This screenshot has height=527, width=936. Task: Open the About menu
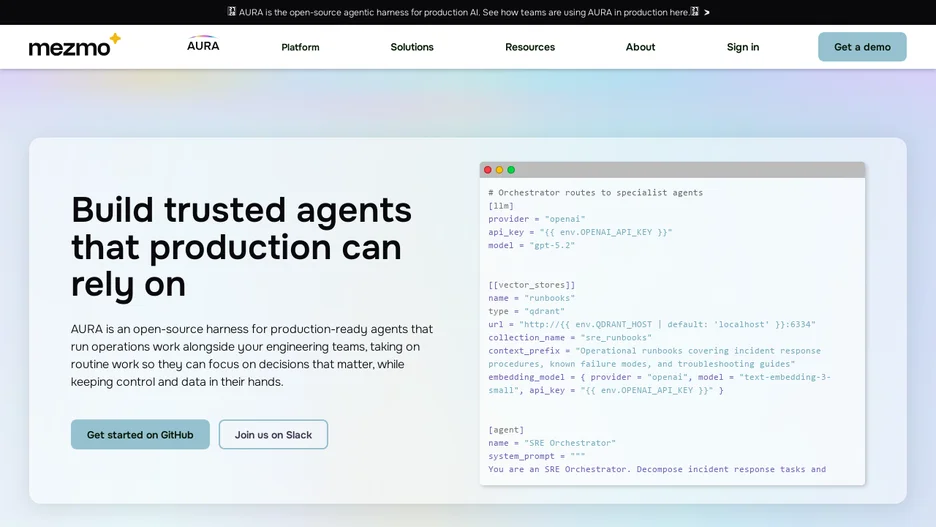(x=641, y=47)
